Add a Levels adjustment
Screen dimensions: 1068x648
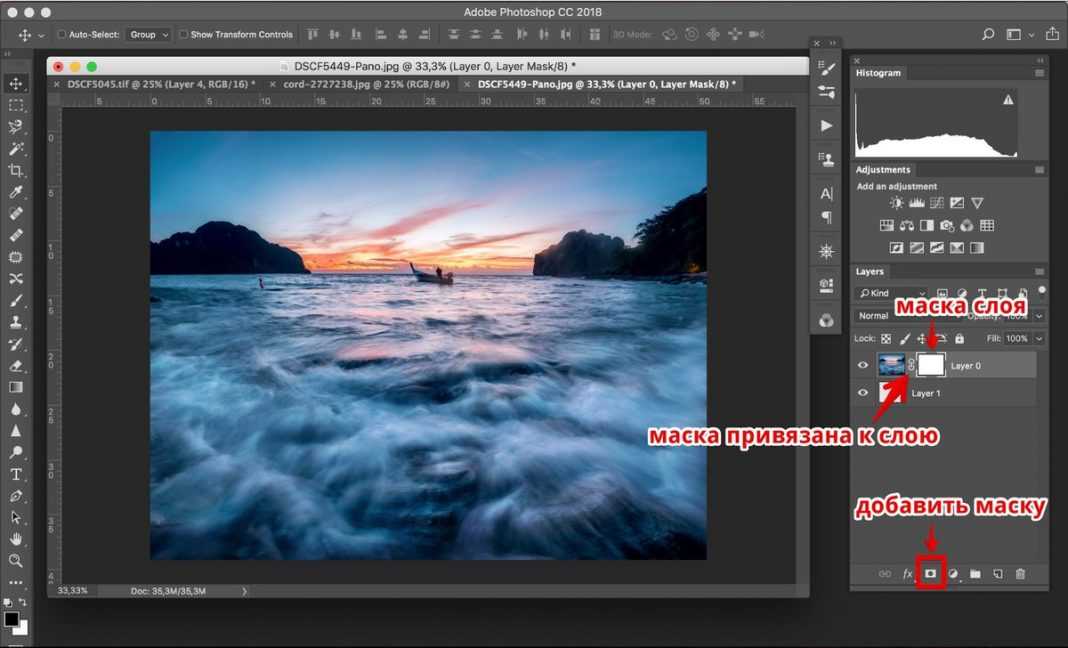(917, 203)
